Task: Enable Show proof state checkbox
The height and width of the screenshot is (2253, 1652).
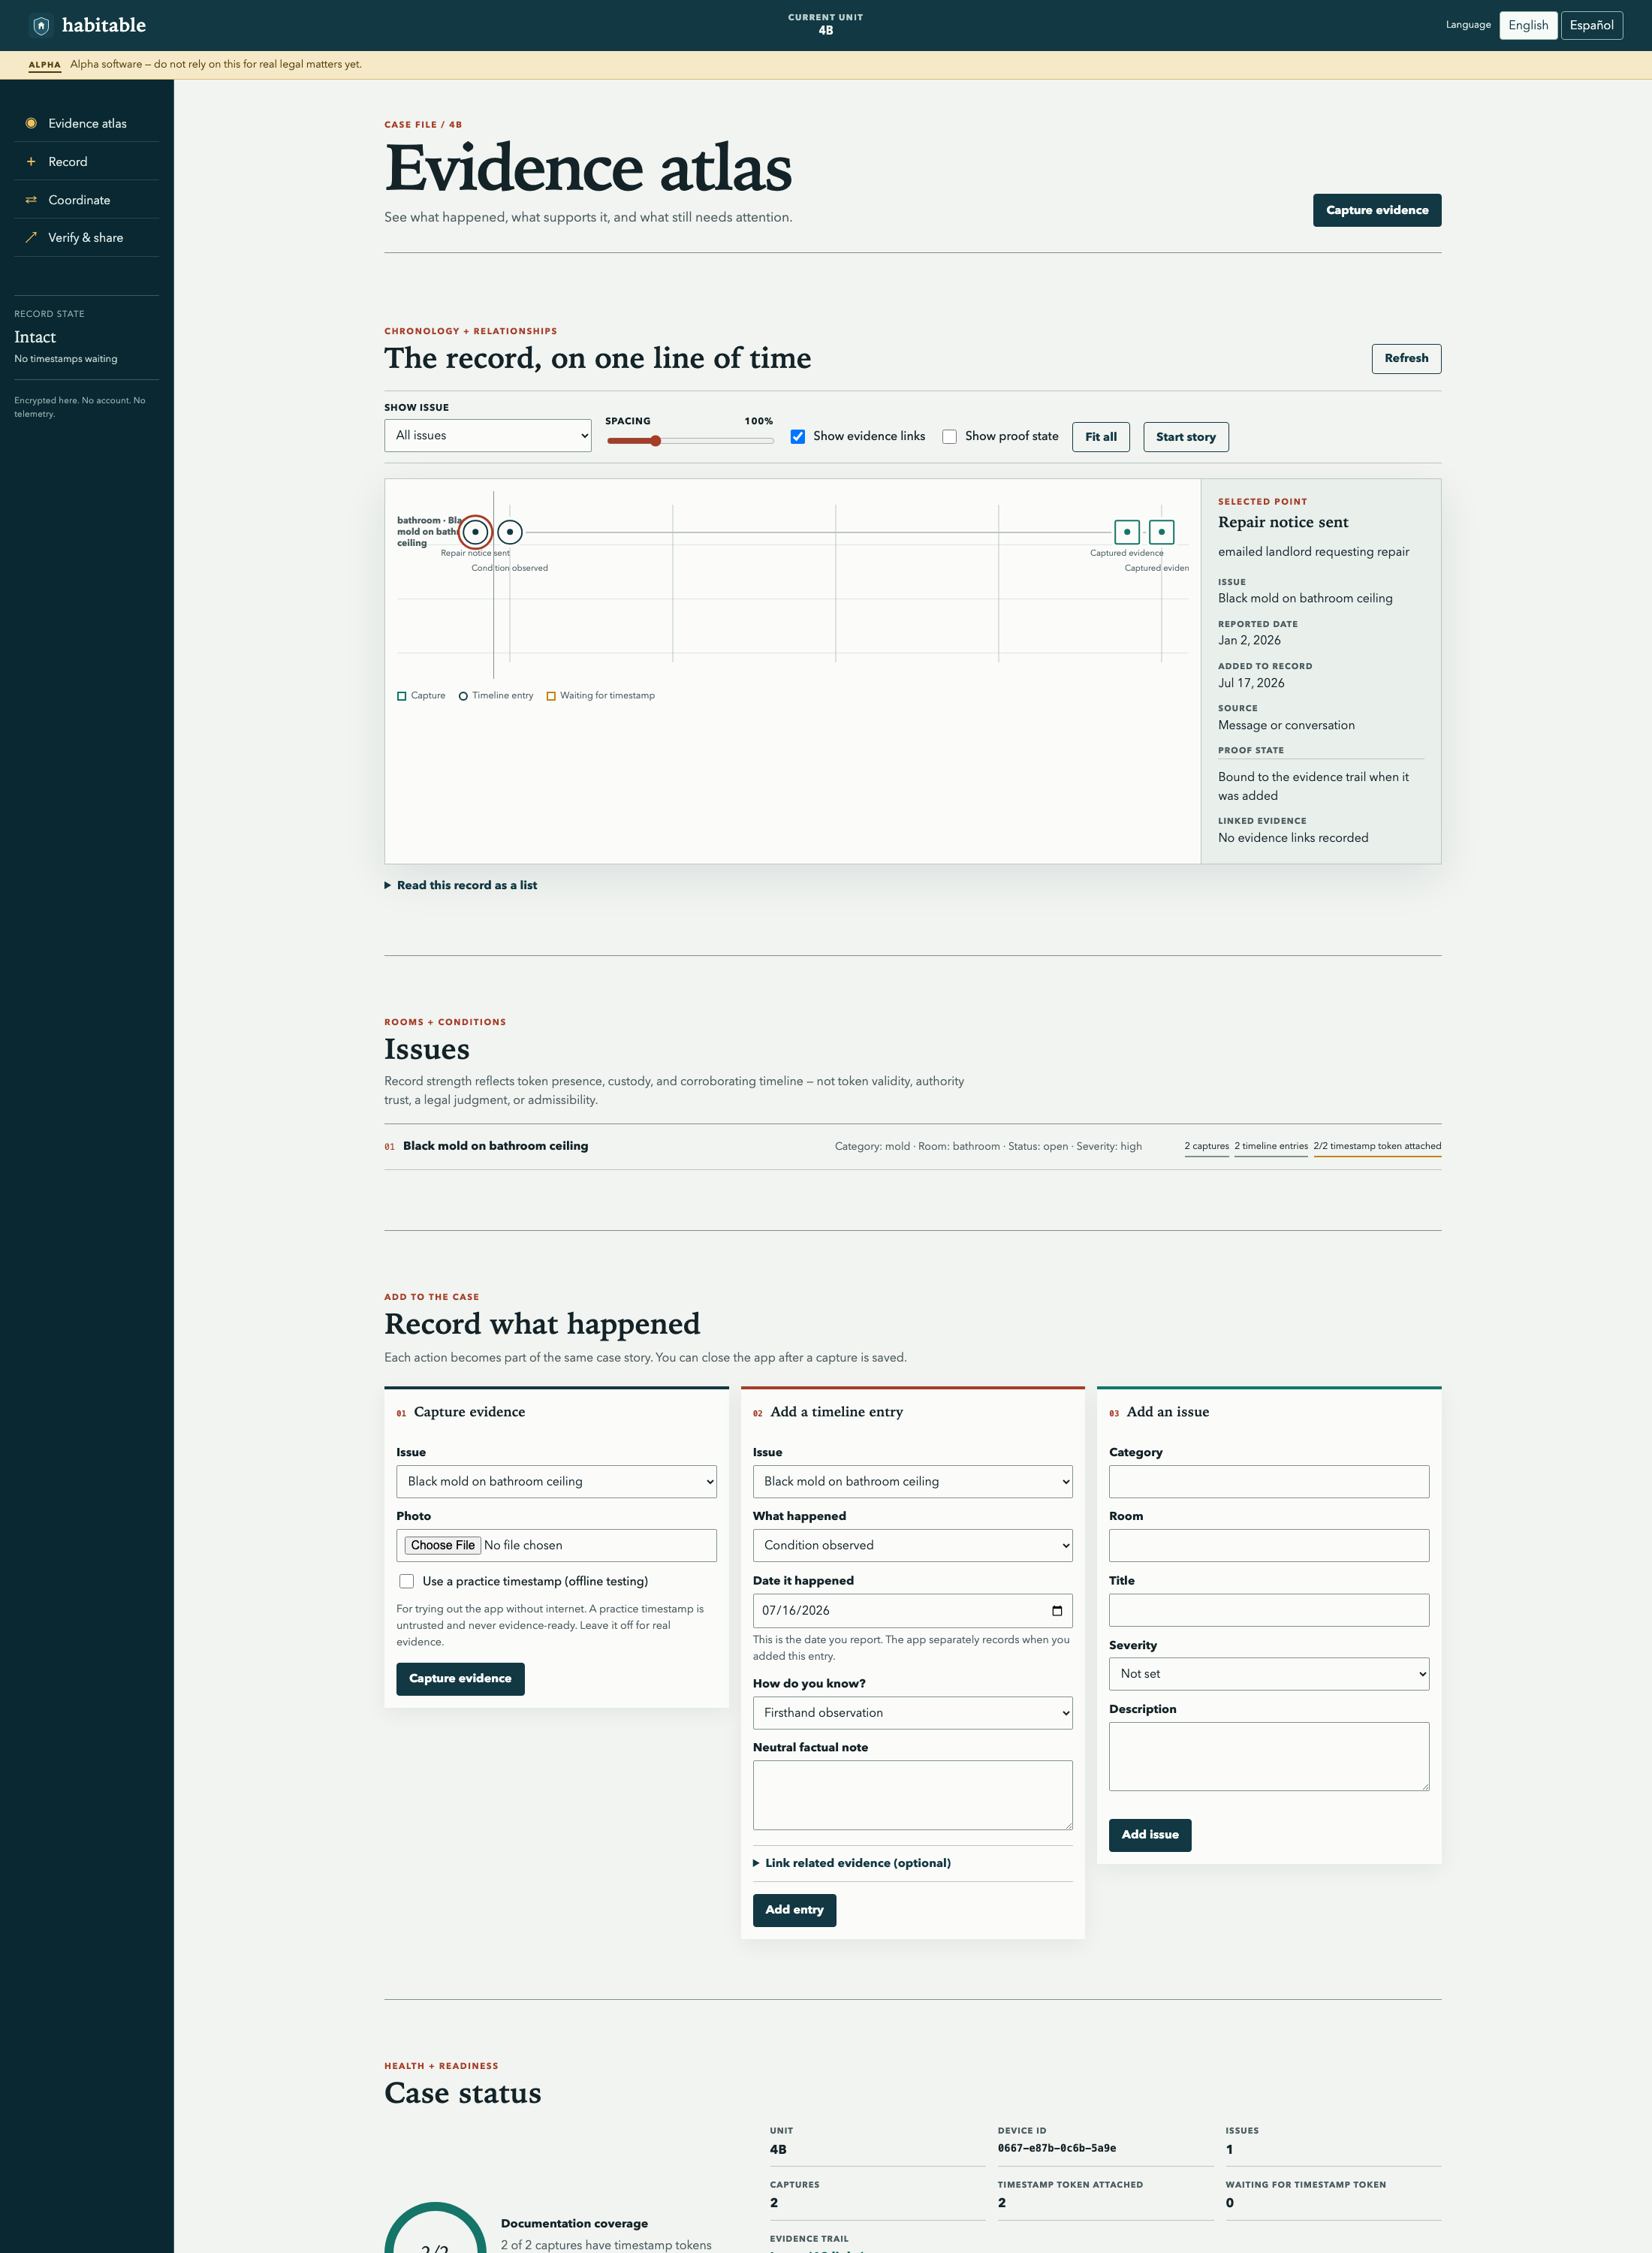Action: 950,436
